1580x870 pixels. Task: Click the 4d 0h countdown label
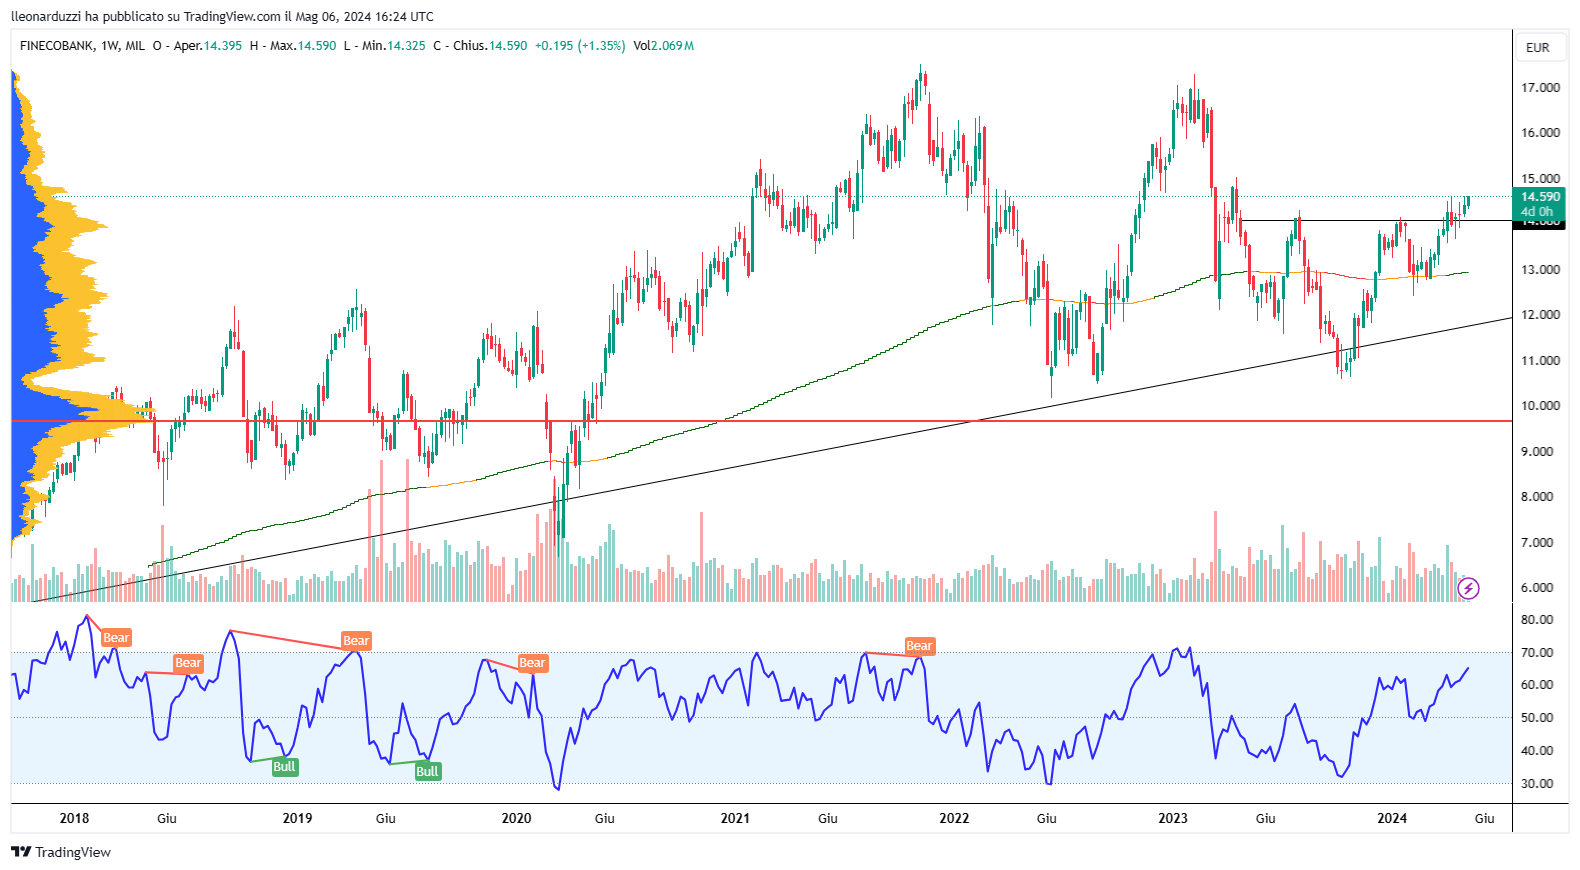coord(1537,212)
